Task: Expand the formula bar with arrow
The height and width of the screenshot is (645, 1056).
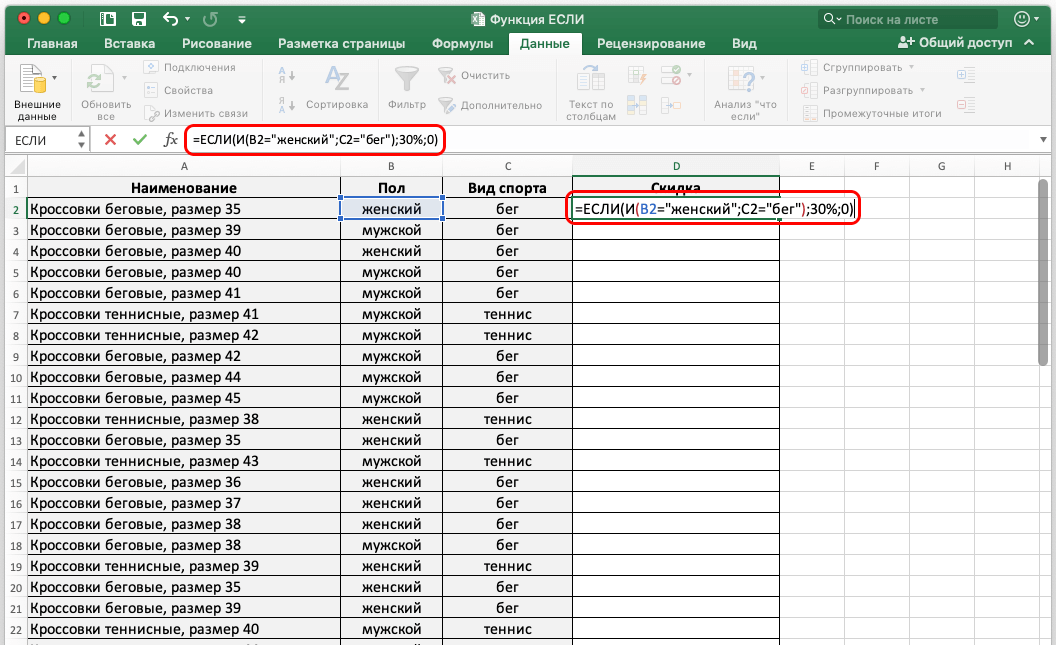Action: (1041, 140)
